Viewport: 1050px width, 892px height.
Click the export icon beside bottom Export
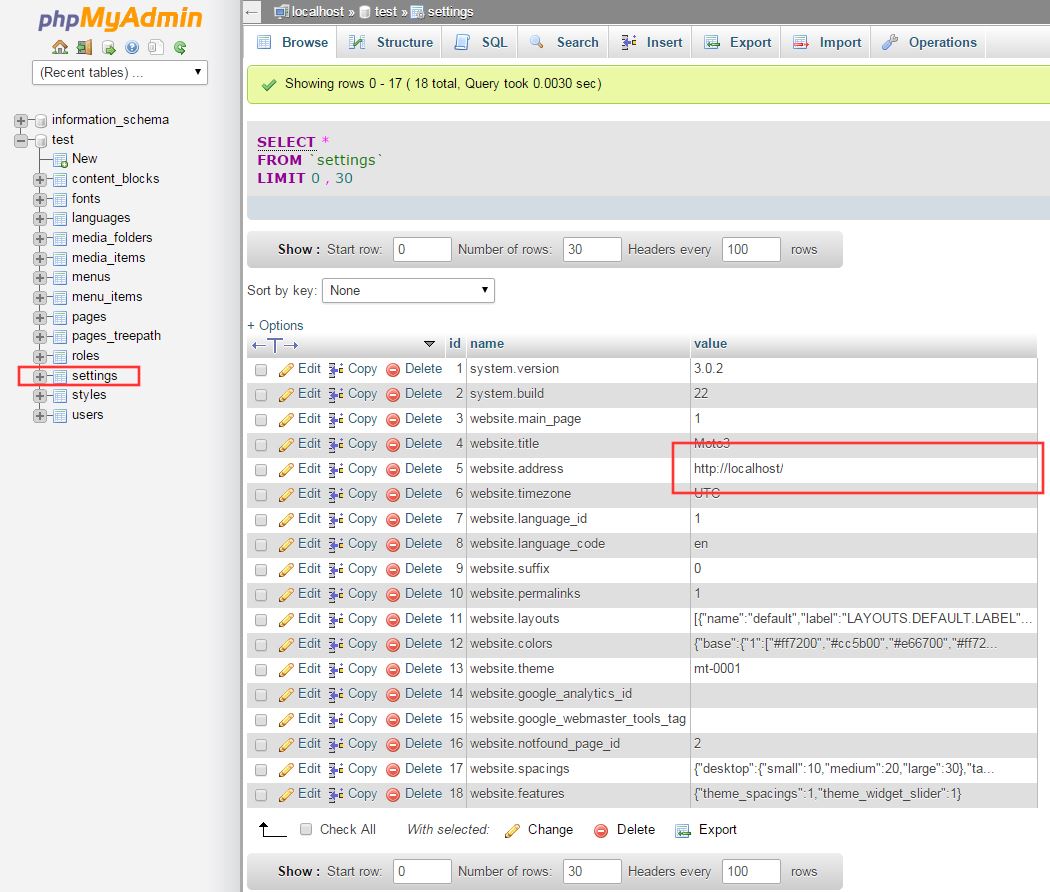[682, 830]
